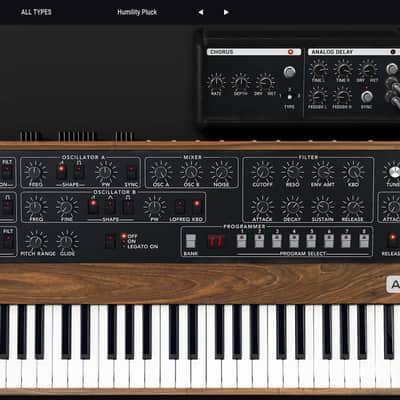
Task: Select Program 4 button
Action: coord(294,241)
